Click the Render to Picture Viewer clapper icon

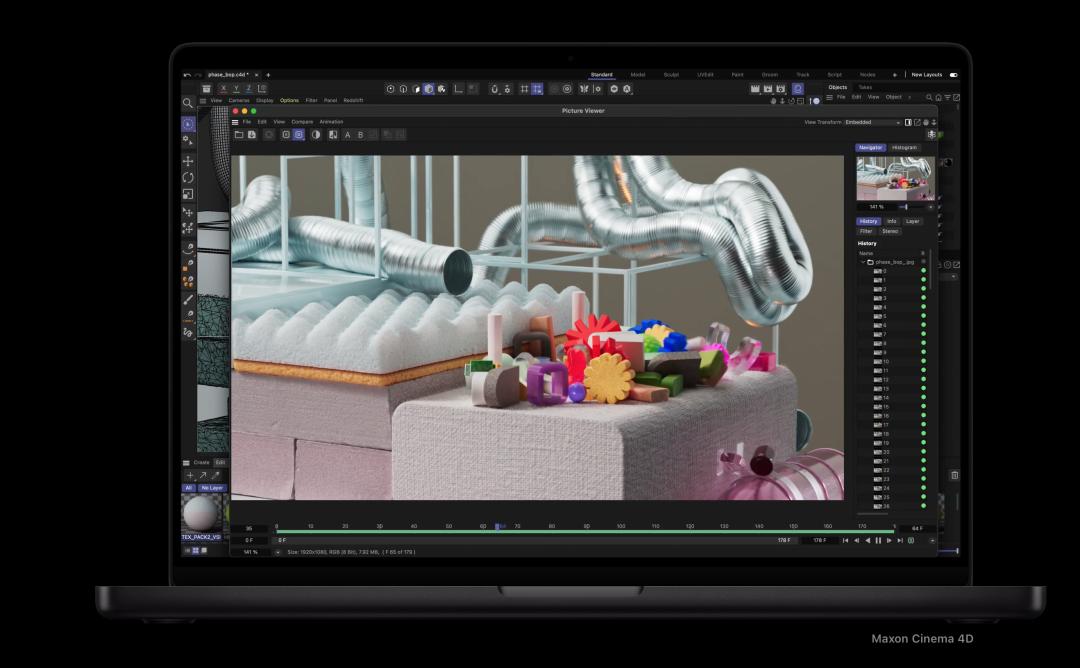click(768, 89)
